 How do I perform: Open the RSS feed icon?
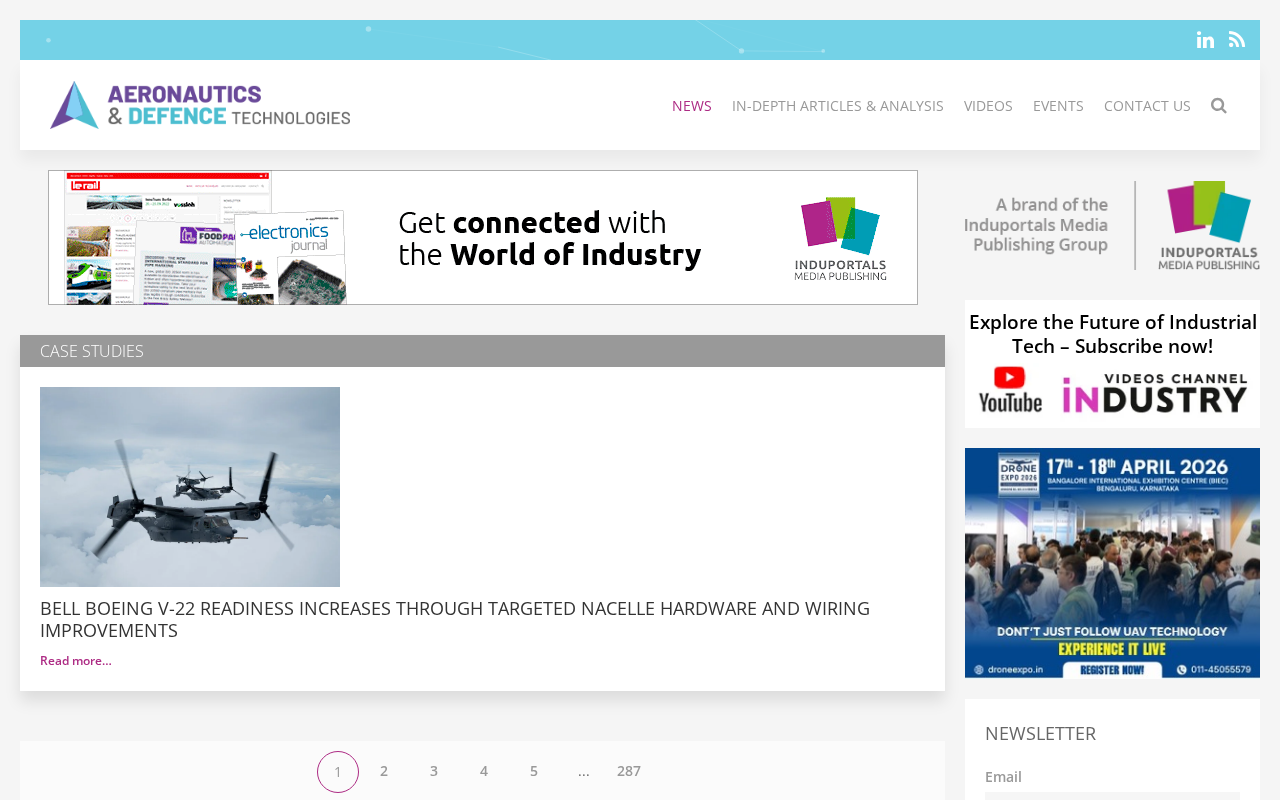pyautogui.click(x=1237, y=40)
